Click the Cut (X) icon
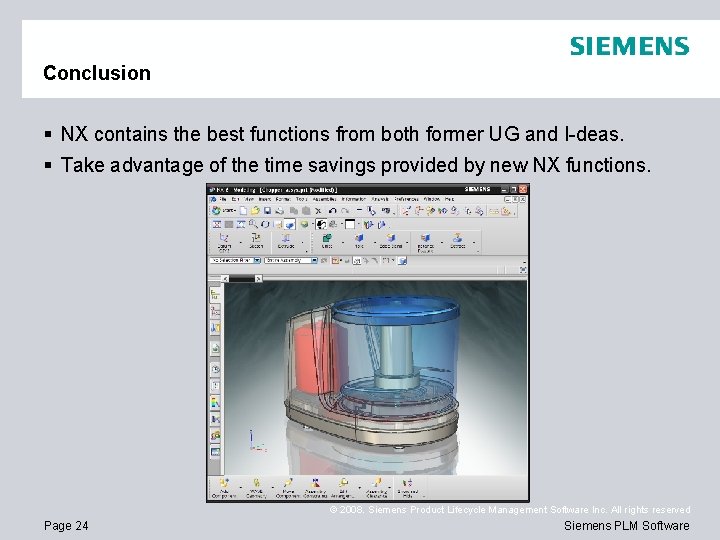This screenshot has height=540, width=720. click(317, 211)
